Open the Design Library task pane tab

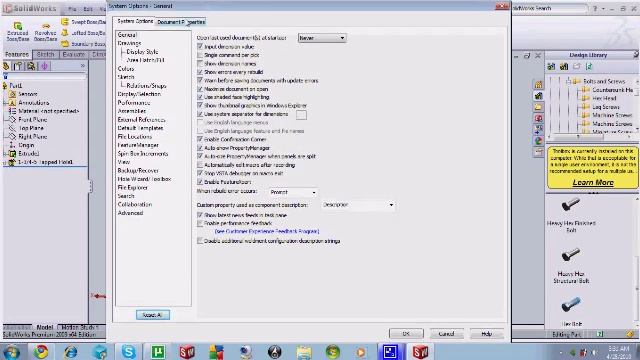click(x=538, y=96)
